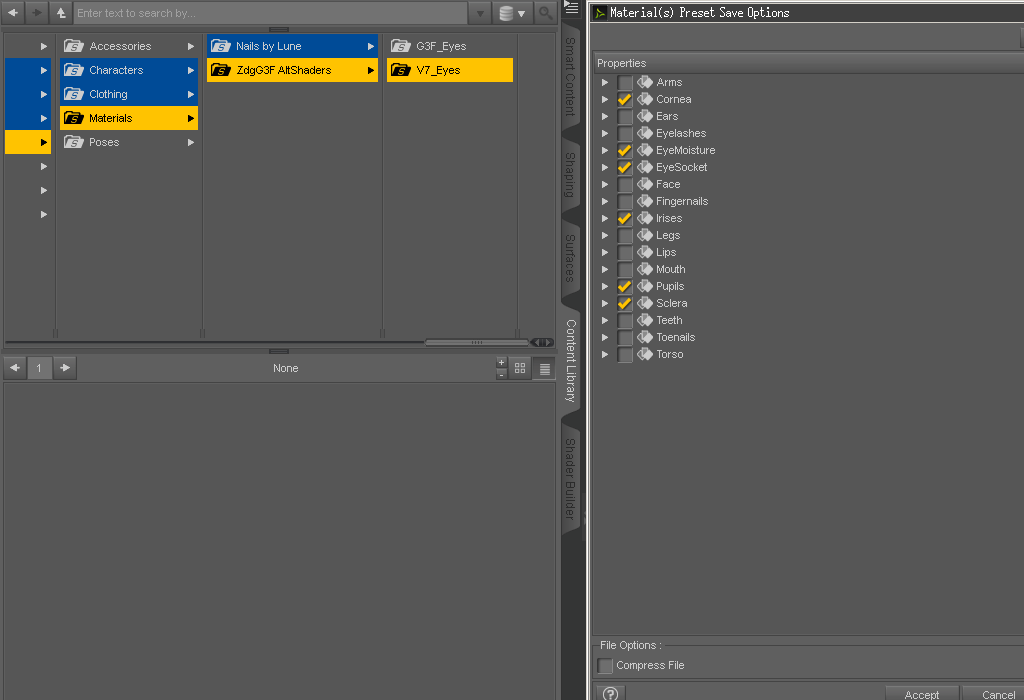Increase thumbnail size with plus button
Viewport: 1024px width, 700px height.
(502, 362)
